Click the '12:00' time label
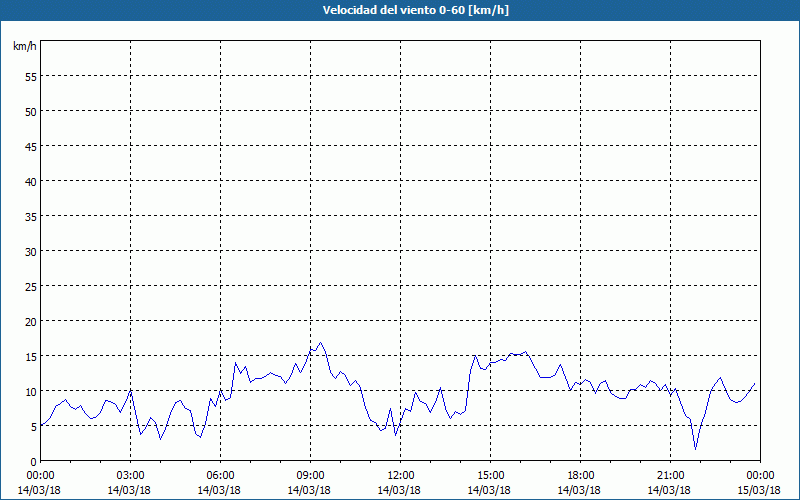The width and height of the screenshot is (800, 500). pos(401,476)
